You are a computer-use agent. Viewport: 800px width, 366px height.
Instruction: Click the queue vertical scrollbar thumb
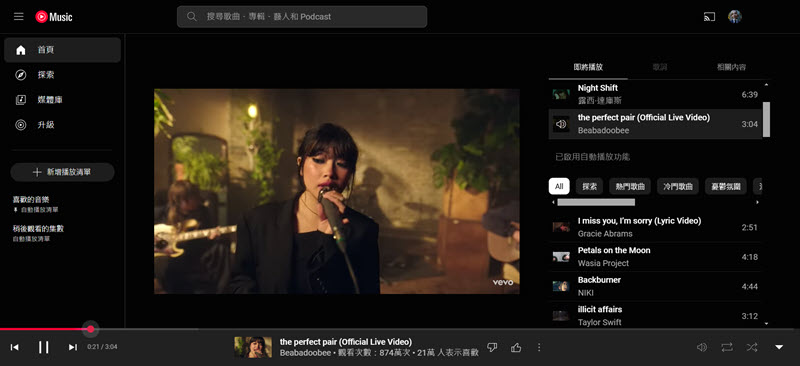click(766, 119)
